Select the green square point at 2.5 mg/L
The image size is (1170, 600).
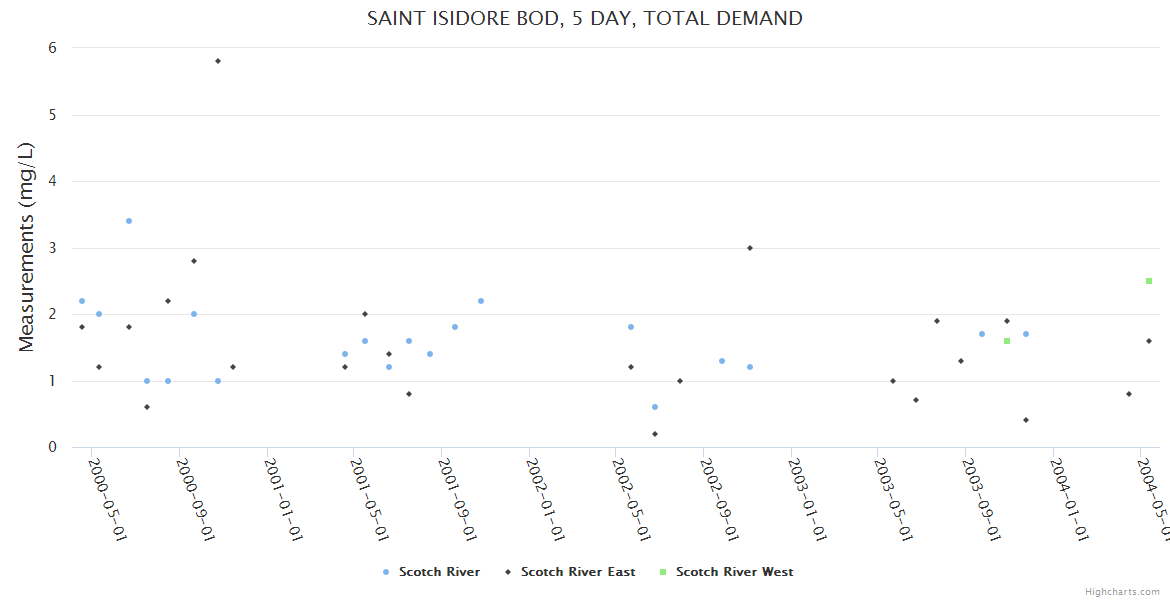tap(1149, 281)
